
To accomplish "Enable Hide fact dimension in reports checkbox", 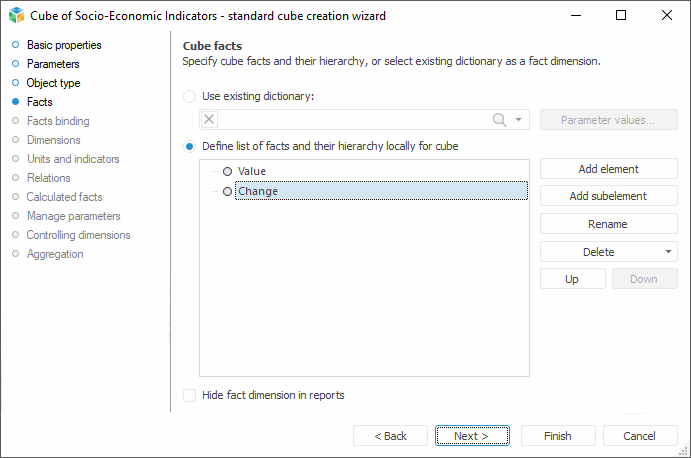I will [x=190, y=395].
